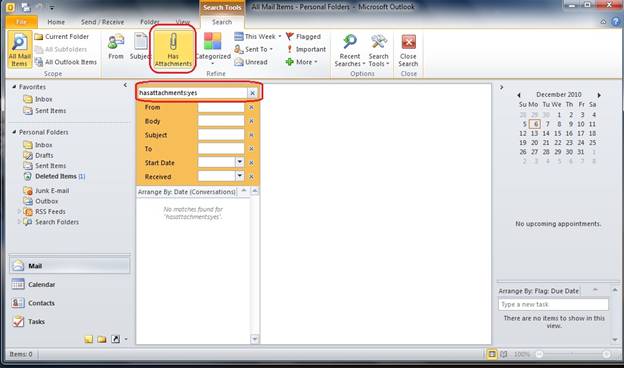
Task: Click the Flagged filter flag icon
Action: click(290, 37)
